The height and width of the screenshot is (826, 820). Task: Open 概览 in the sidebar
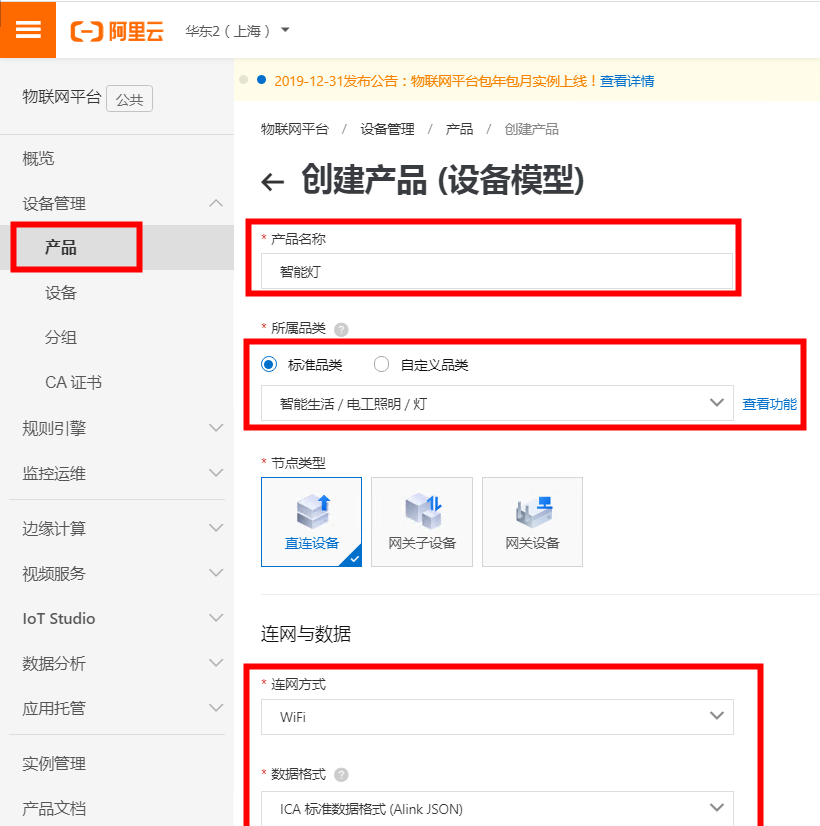[x=38, y=158]
